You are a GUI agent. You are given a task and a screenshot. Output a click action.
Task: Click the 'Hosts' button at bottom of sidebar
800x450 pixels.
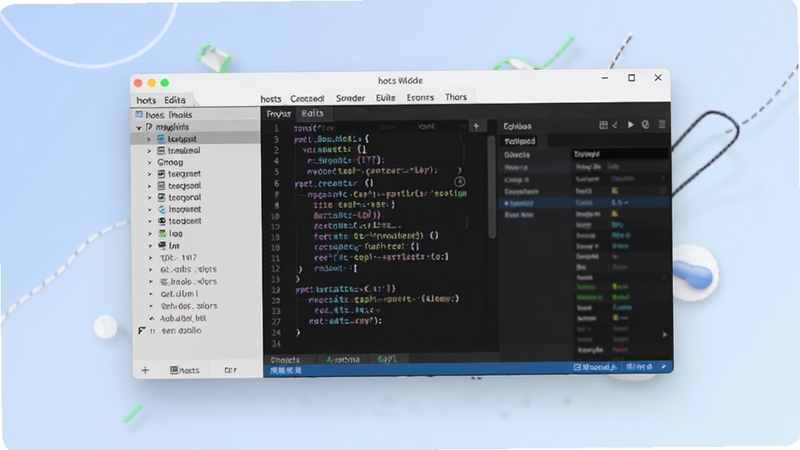pos(184,370)
